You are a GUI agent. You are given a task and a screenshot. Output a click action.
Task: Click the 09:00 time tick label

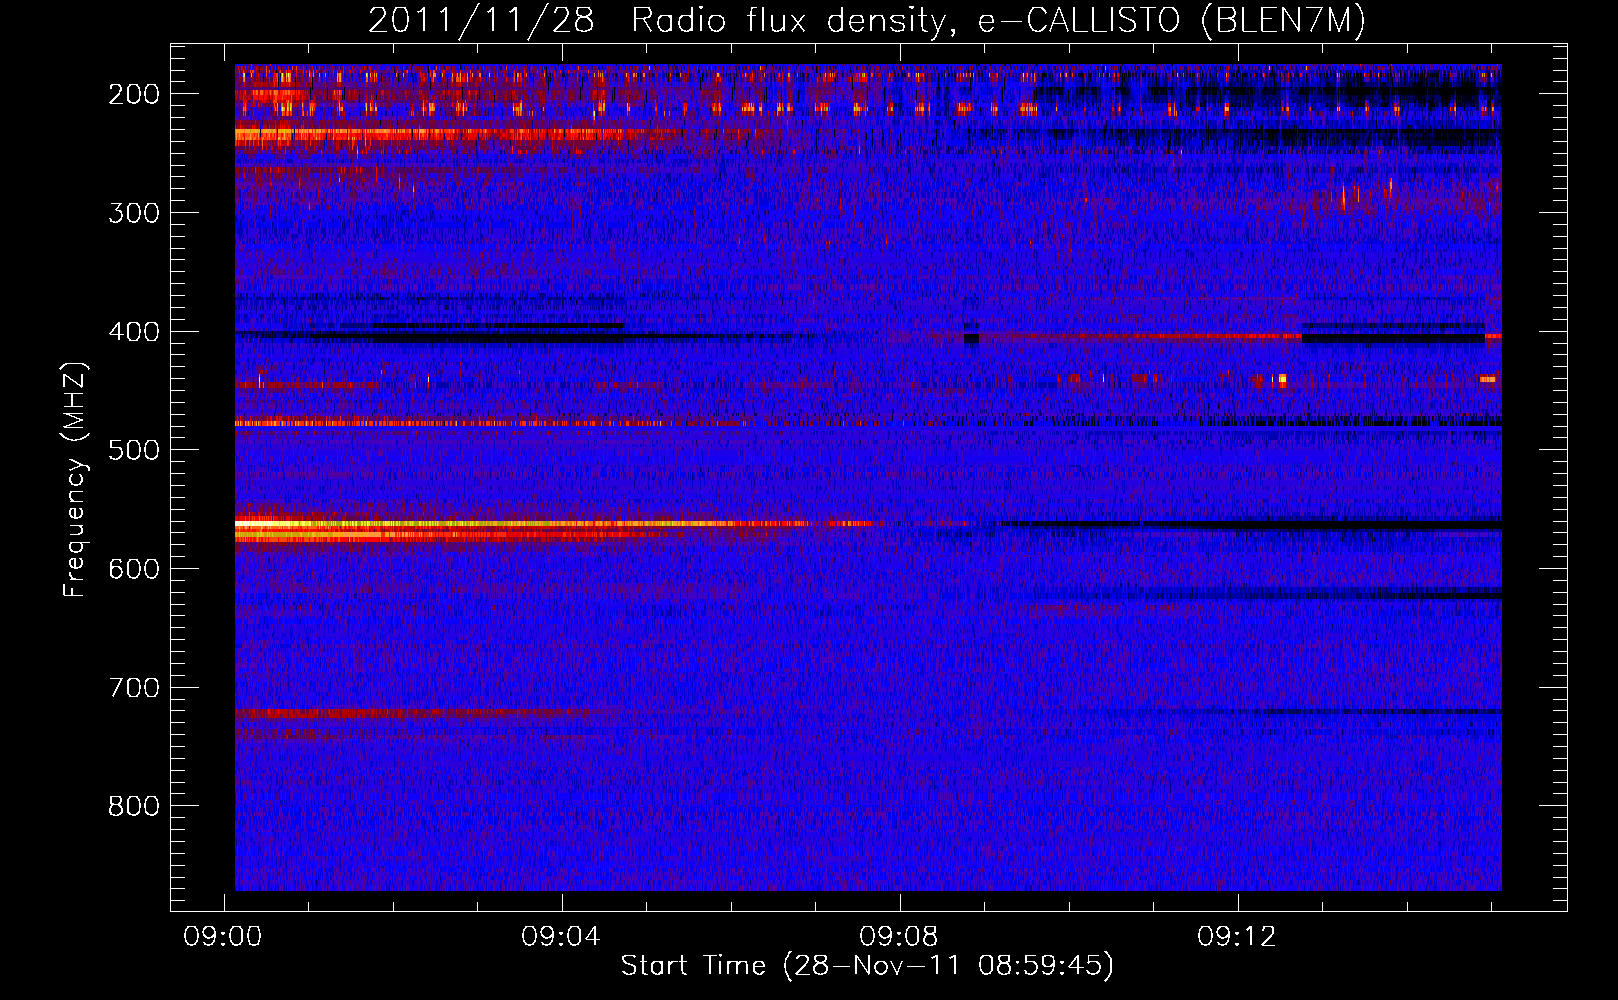coord(223,936)
